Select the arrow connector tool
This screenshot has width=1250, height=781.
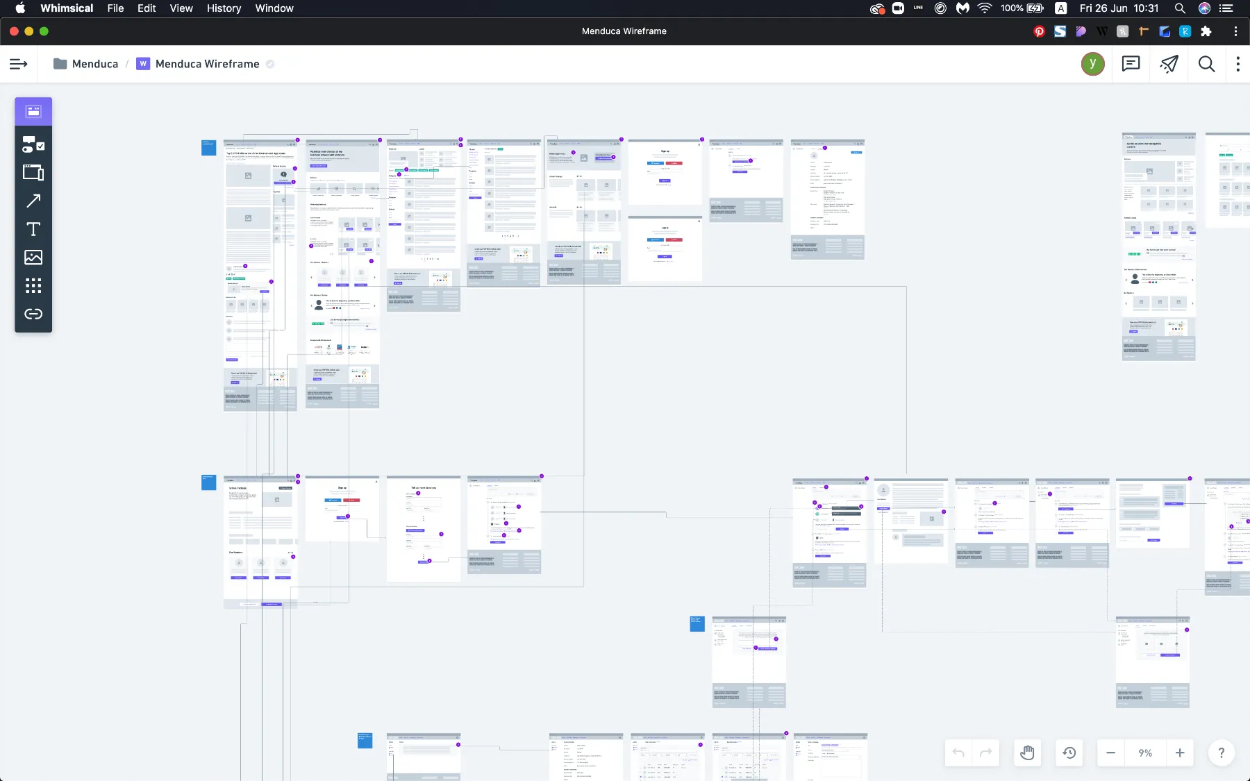[33, 201]
